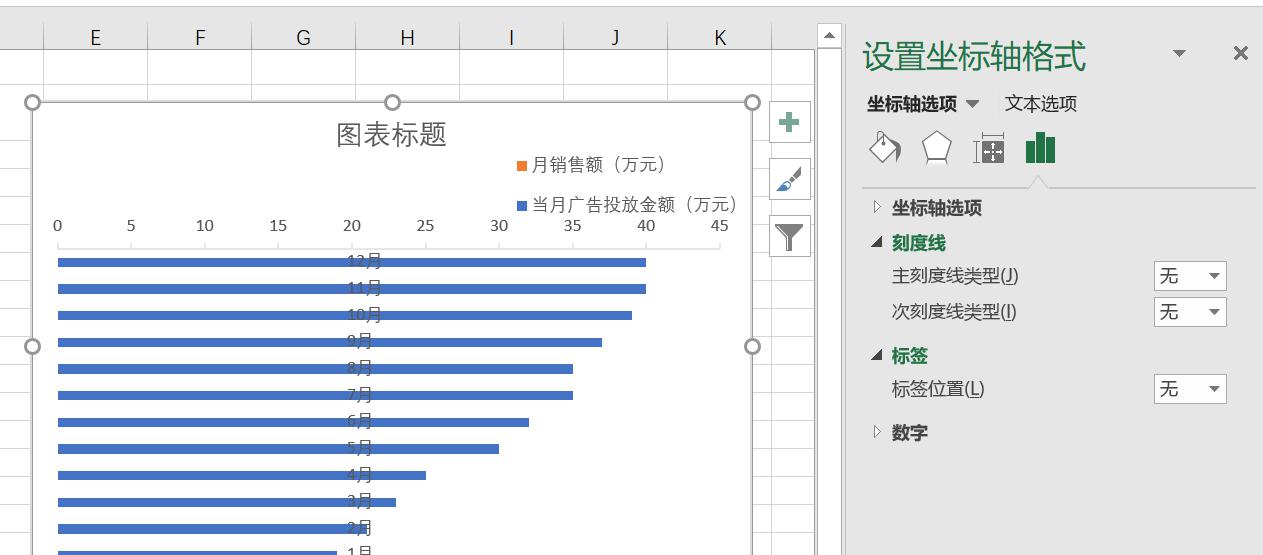Open Fill & Line paint bucket tab

(x=885, y=148)
